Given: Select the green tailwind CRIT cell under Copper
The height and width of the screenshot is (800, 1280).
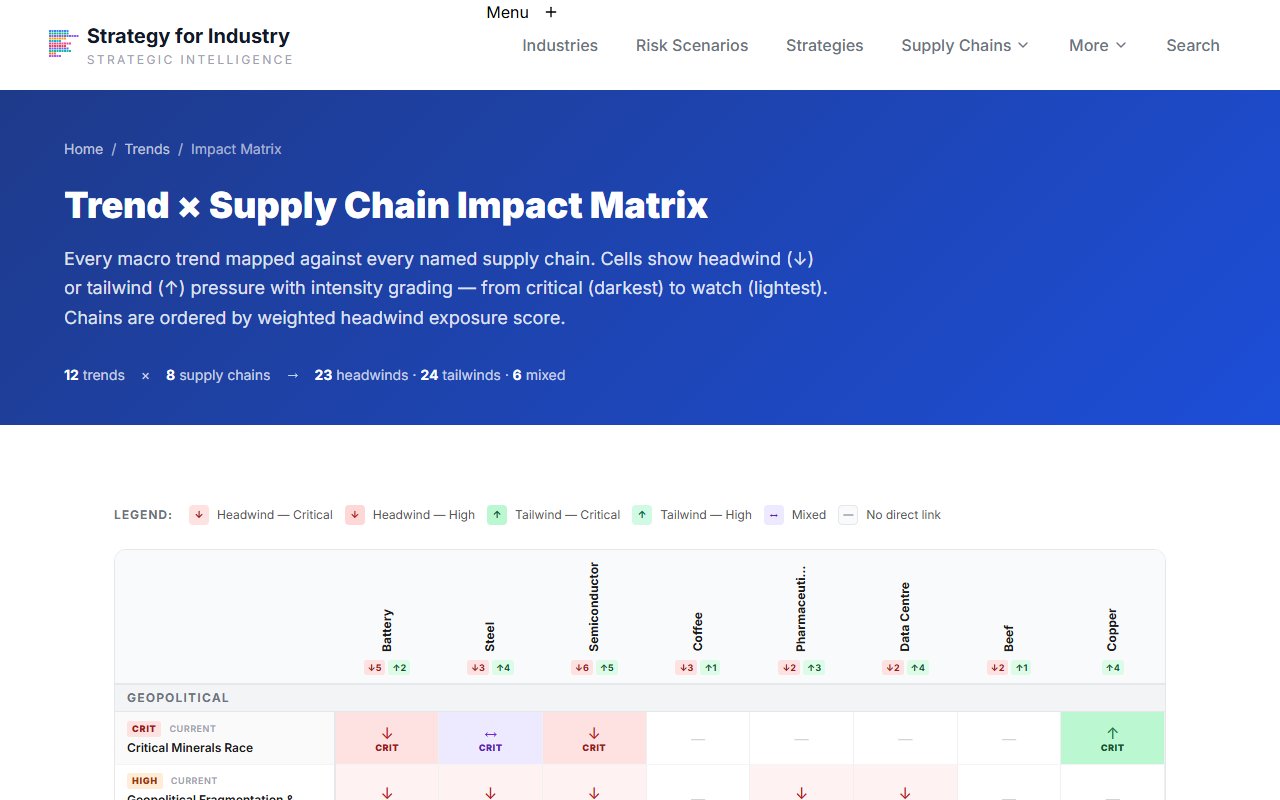Looking at the screenshot, I should (x=1111, y=737).
